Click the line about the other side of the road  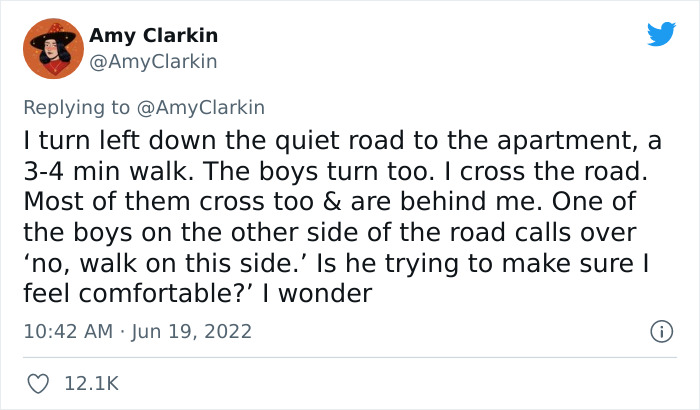click(x=329, y=233)
